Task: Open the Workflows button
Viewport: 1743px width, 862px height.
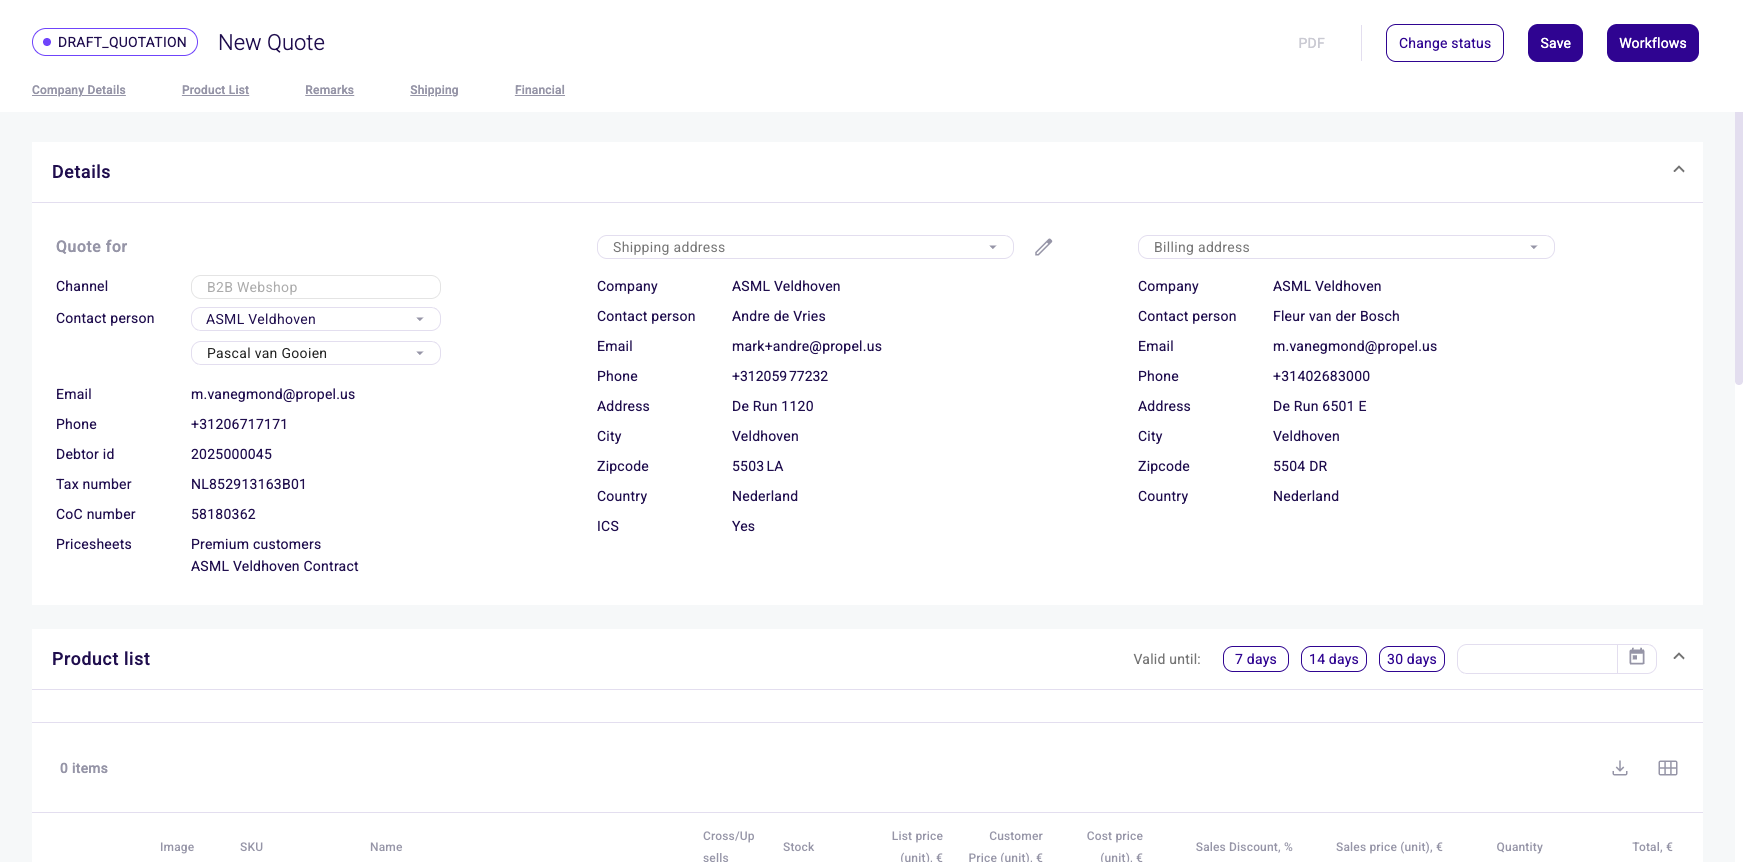Action: coord(1652,43)
